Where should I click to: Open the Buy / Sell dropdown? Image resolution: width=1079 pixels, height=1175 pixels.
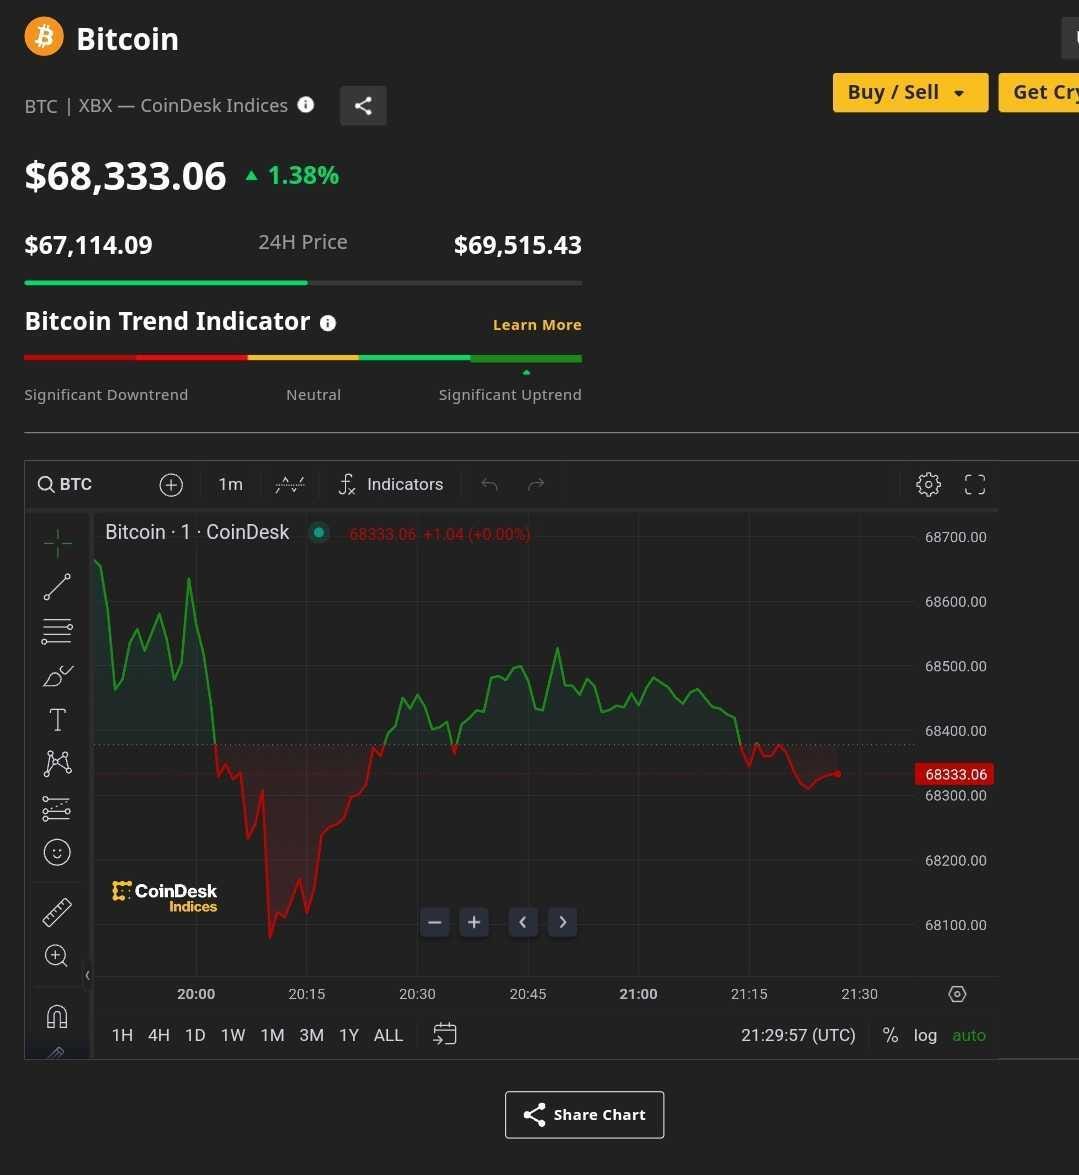pyautogui.click(x=910, y=92)
